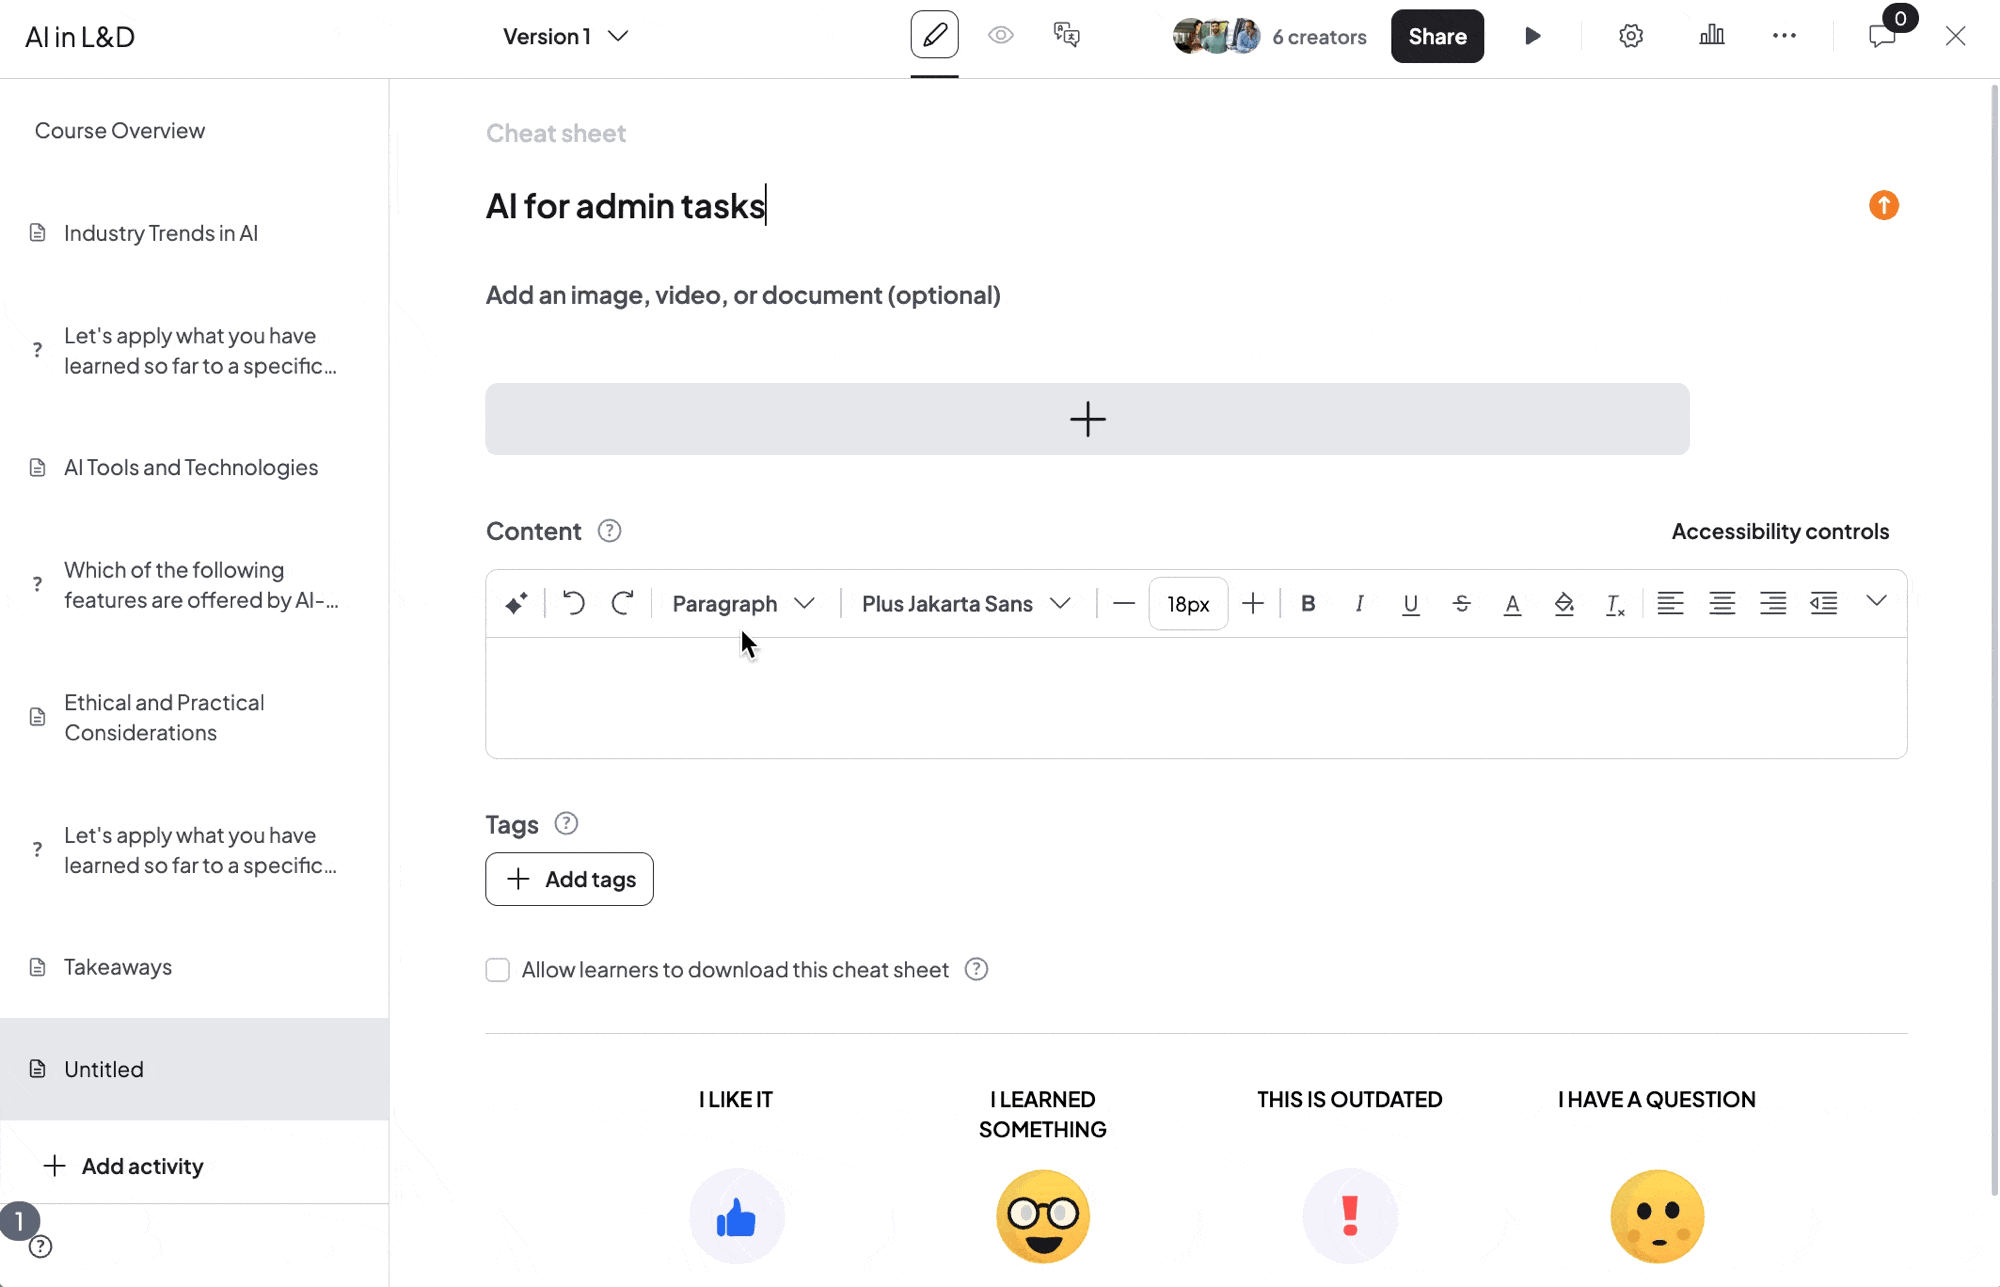Screen dimensions: 2000x1287
Task: Open the three-dot more options menu
Action: pos(1784,36)
